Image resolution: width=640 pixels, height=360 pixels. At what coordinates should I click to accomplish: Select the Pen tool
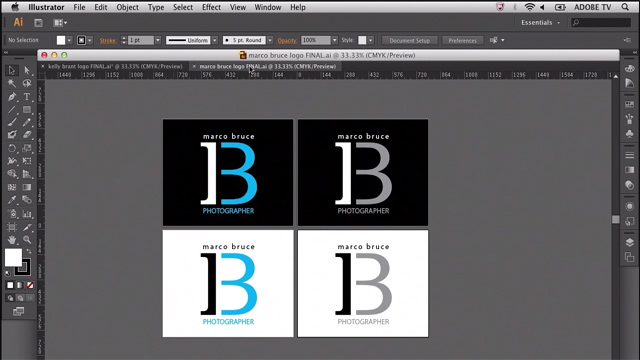[12, 97]
